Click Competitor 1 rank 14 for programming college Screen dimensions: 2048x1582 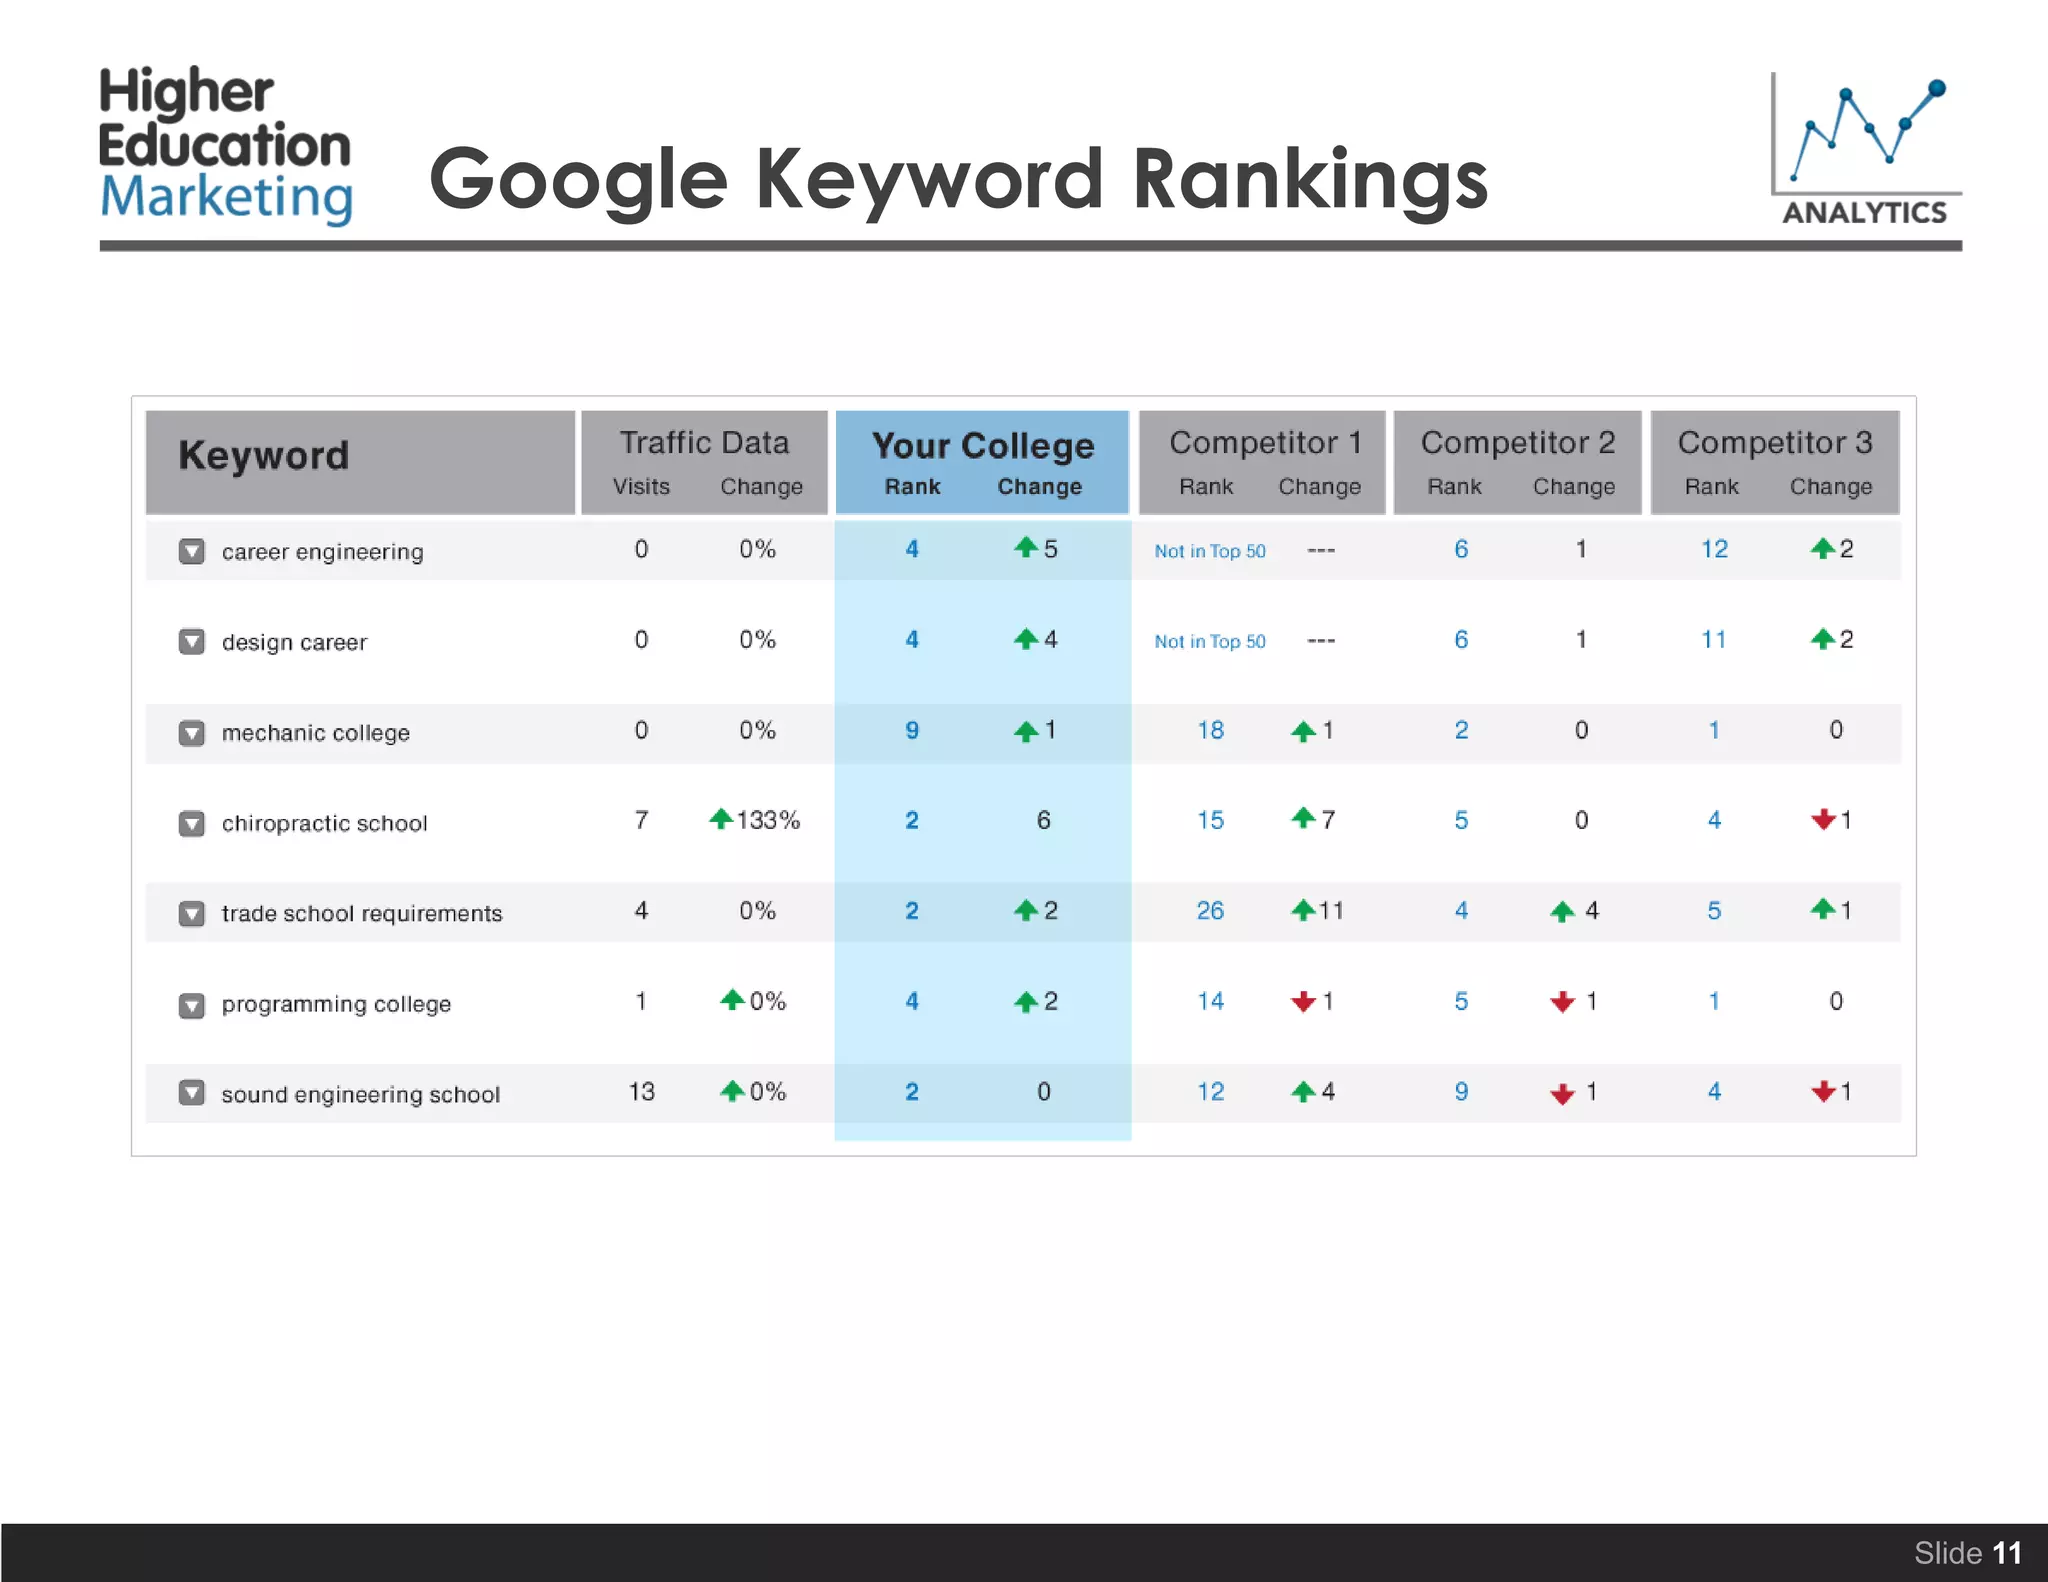point(1210,1001)
